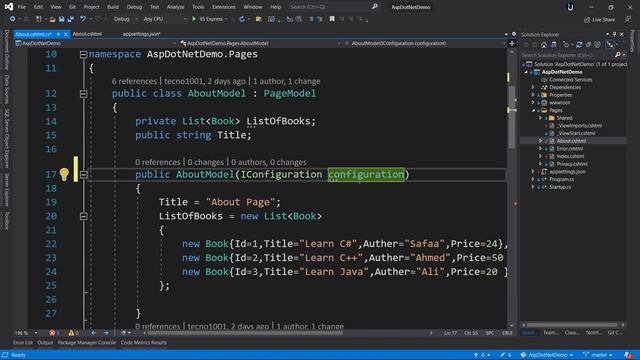The height and width of the screenshot is (360, 640).
Task: Select About.cshtml in Solution Explorer
Action: (x=571, y=141)
